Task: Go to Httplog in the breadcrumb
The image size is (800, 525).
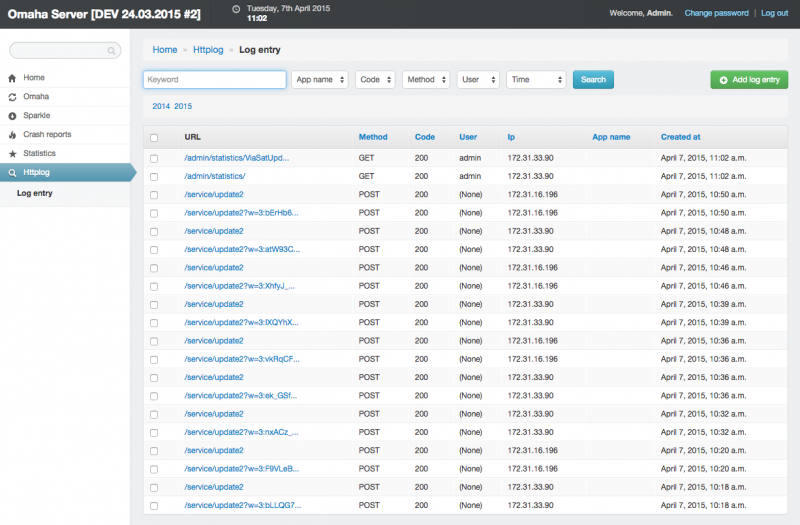Action: click(208, 49)
